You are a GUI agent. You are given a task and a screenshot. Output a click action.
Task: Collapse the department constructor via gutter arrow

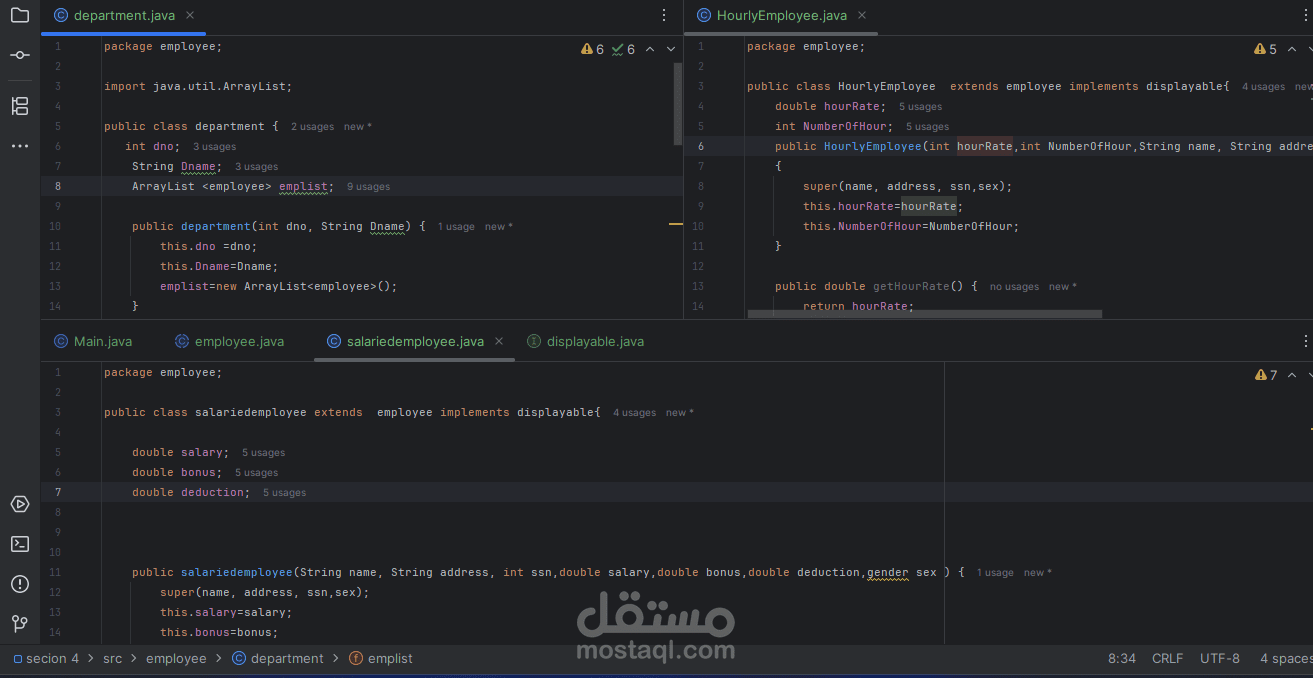pyautogui.click(x=88, y=226)
